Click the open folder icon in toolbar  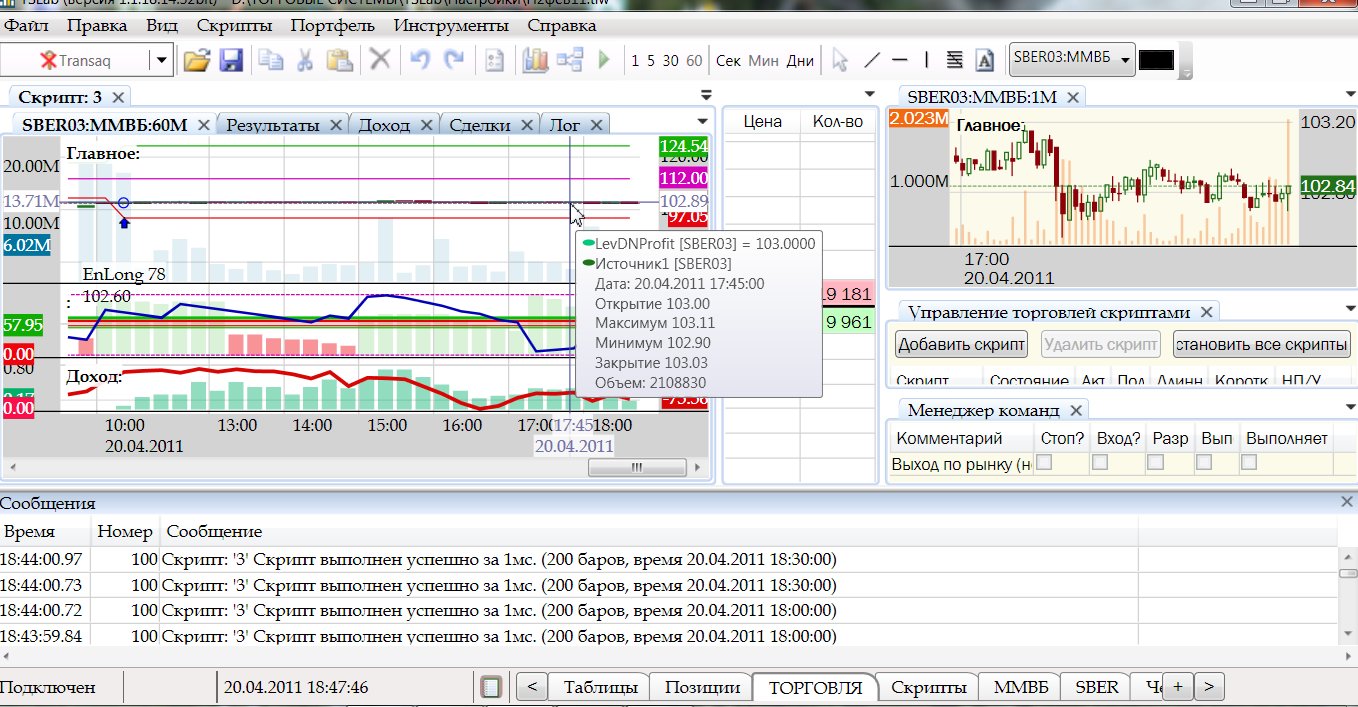[x=196, y=60]
